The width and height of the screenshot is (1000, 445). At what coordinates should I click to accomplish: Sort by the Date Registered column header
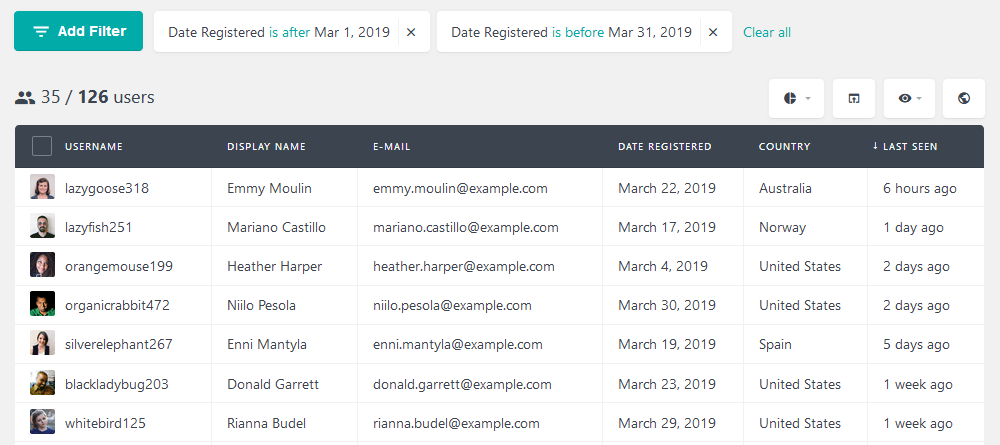click(665, 147)
